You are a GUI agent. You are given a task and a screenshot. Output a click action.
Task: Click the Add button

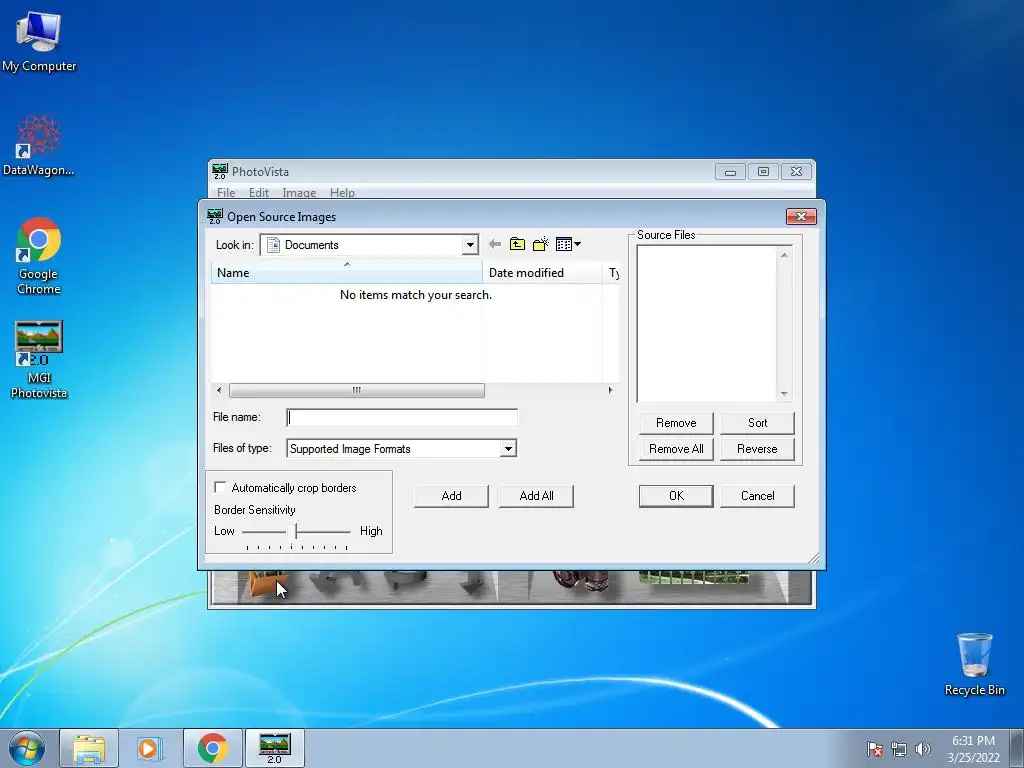pyautogui.click(x=451, y=496)
